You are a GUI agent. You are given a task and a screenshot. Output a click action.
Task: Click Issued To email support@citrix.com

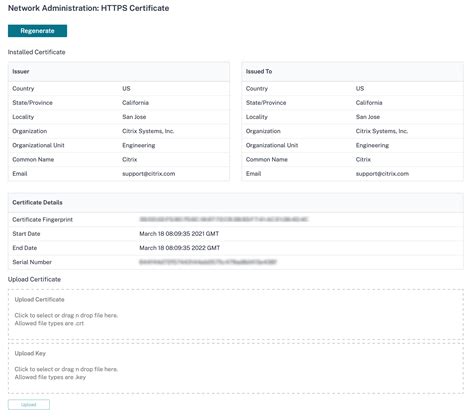[382, 174]
